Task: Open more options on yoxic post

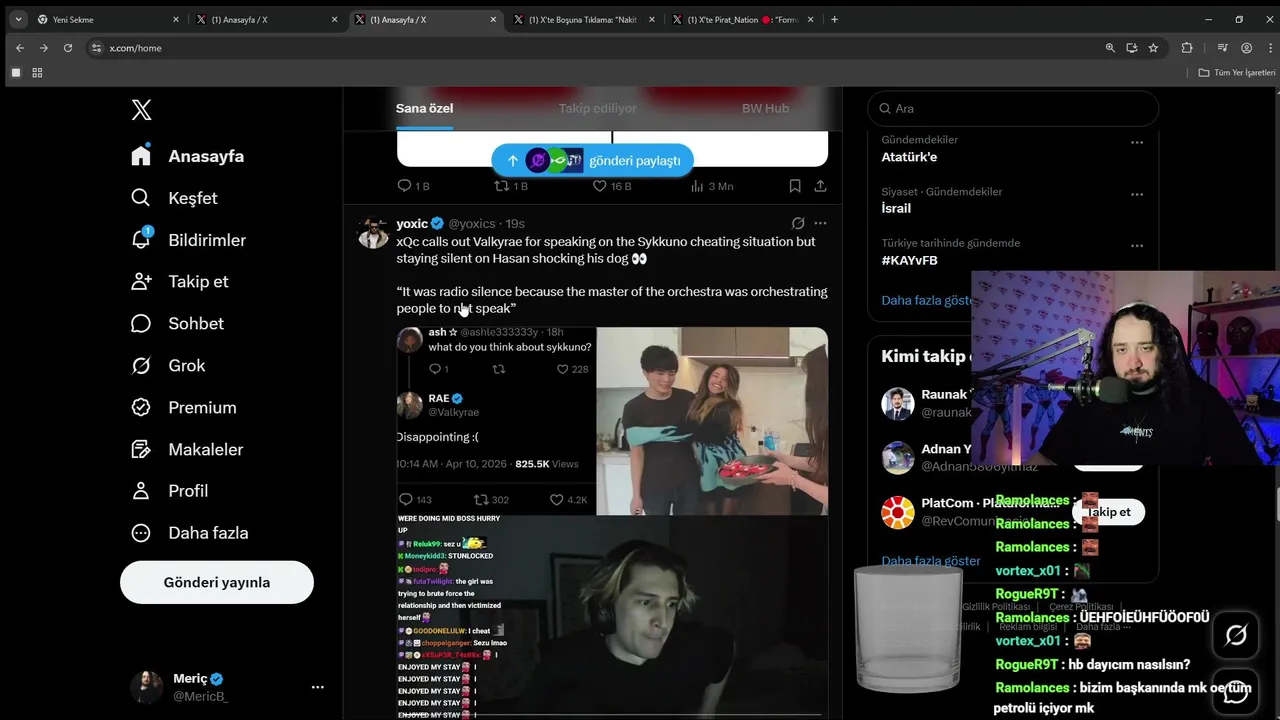Action: [820, 223]
